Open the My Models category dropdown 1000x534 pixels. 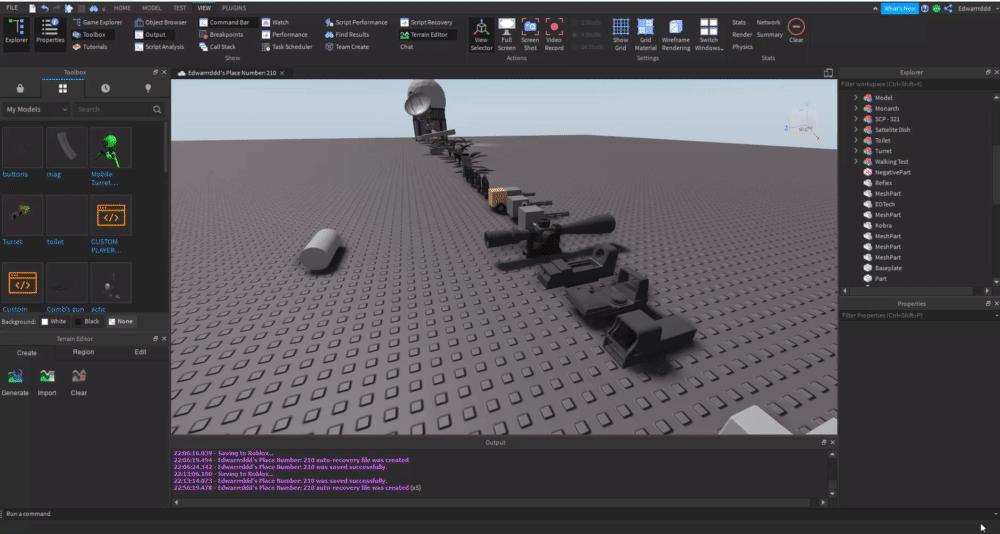click(x=36, y=109)
